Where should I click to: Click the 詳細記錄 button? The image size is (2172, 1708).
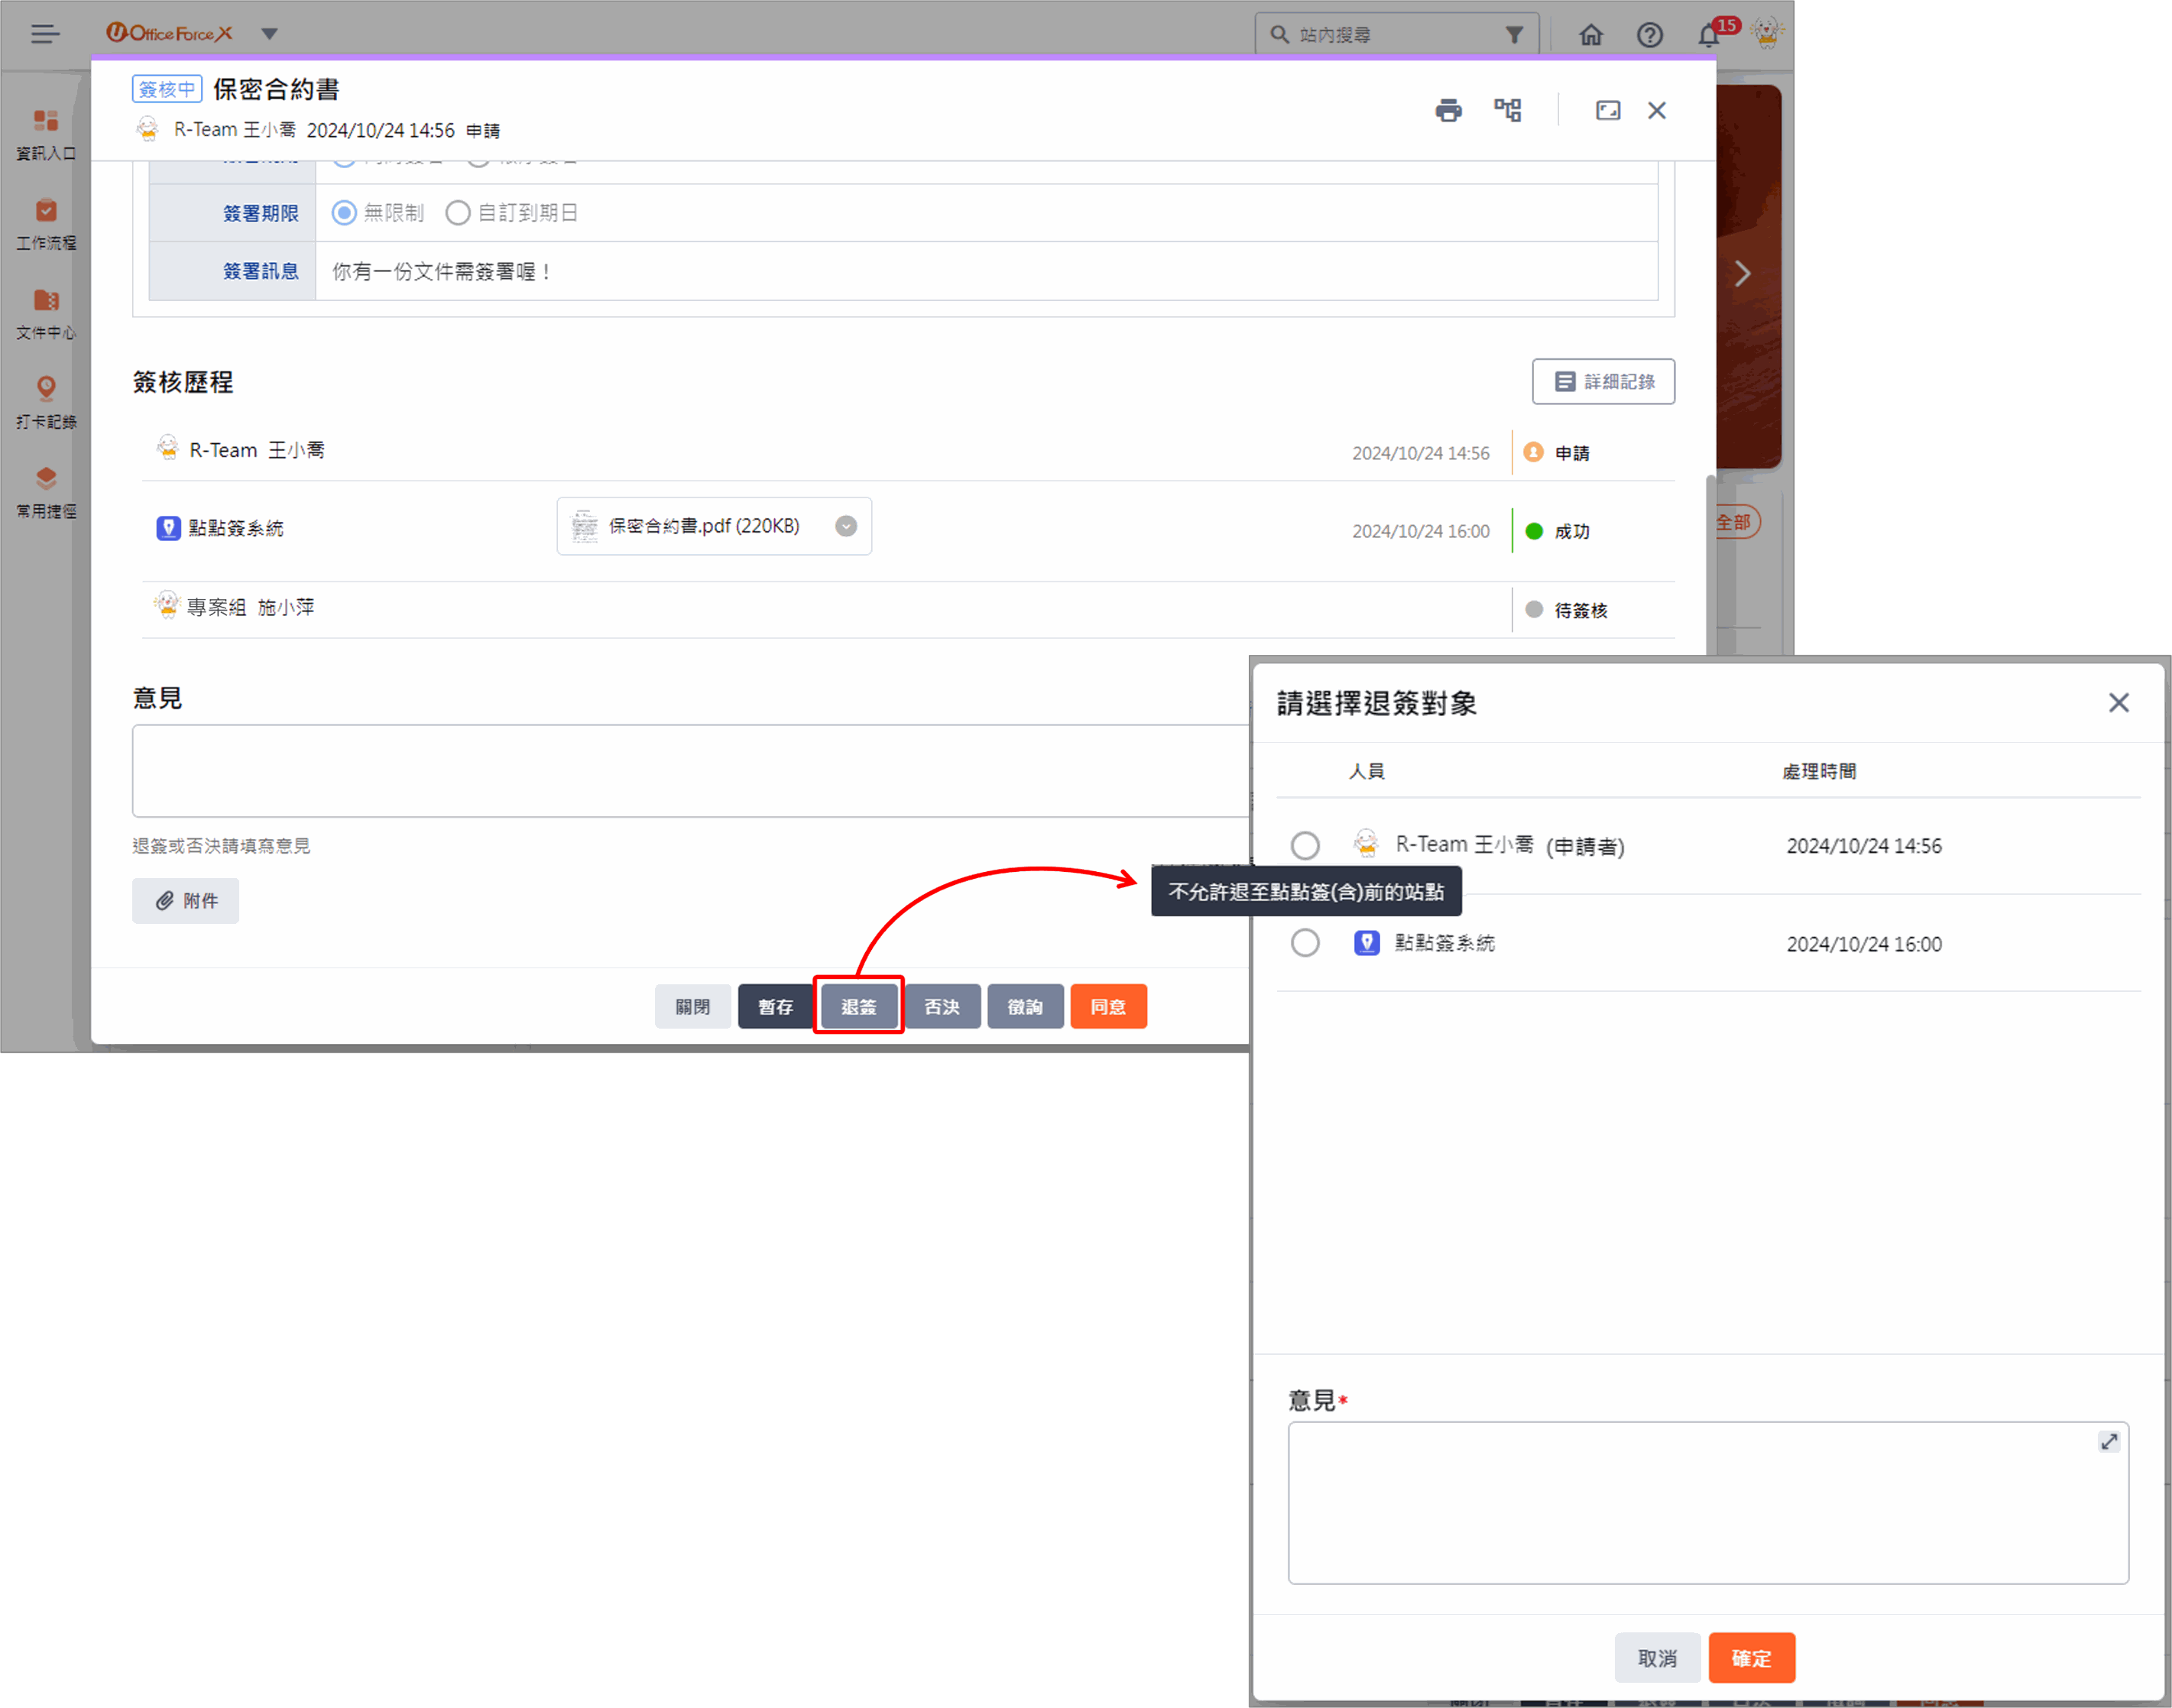tap(1603, 382)
